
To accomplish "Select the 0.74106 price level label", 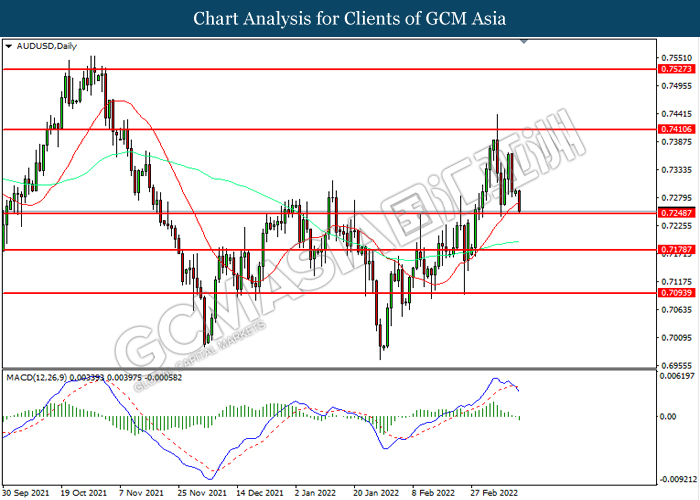I will pyautogui.click(x=677, y=129).
